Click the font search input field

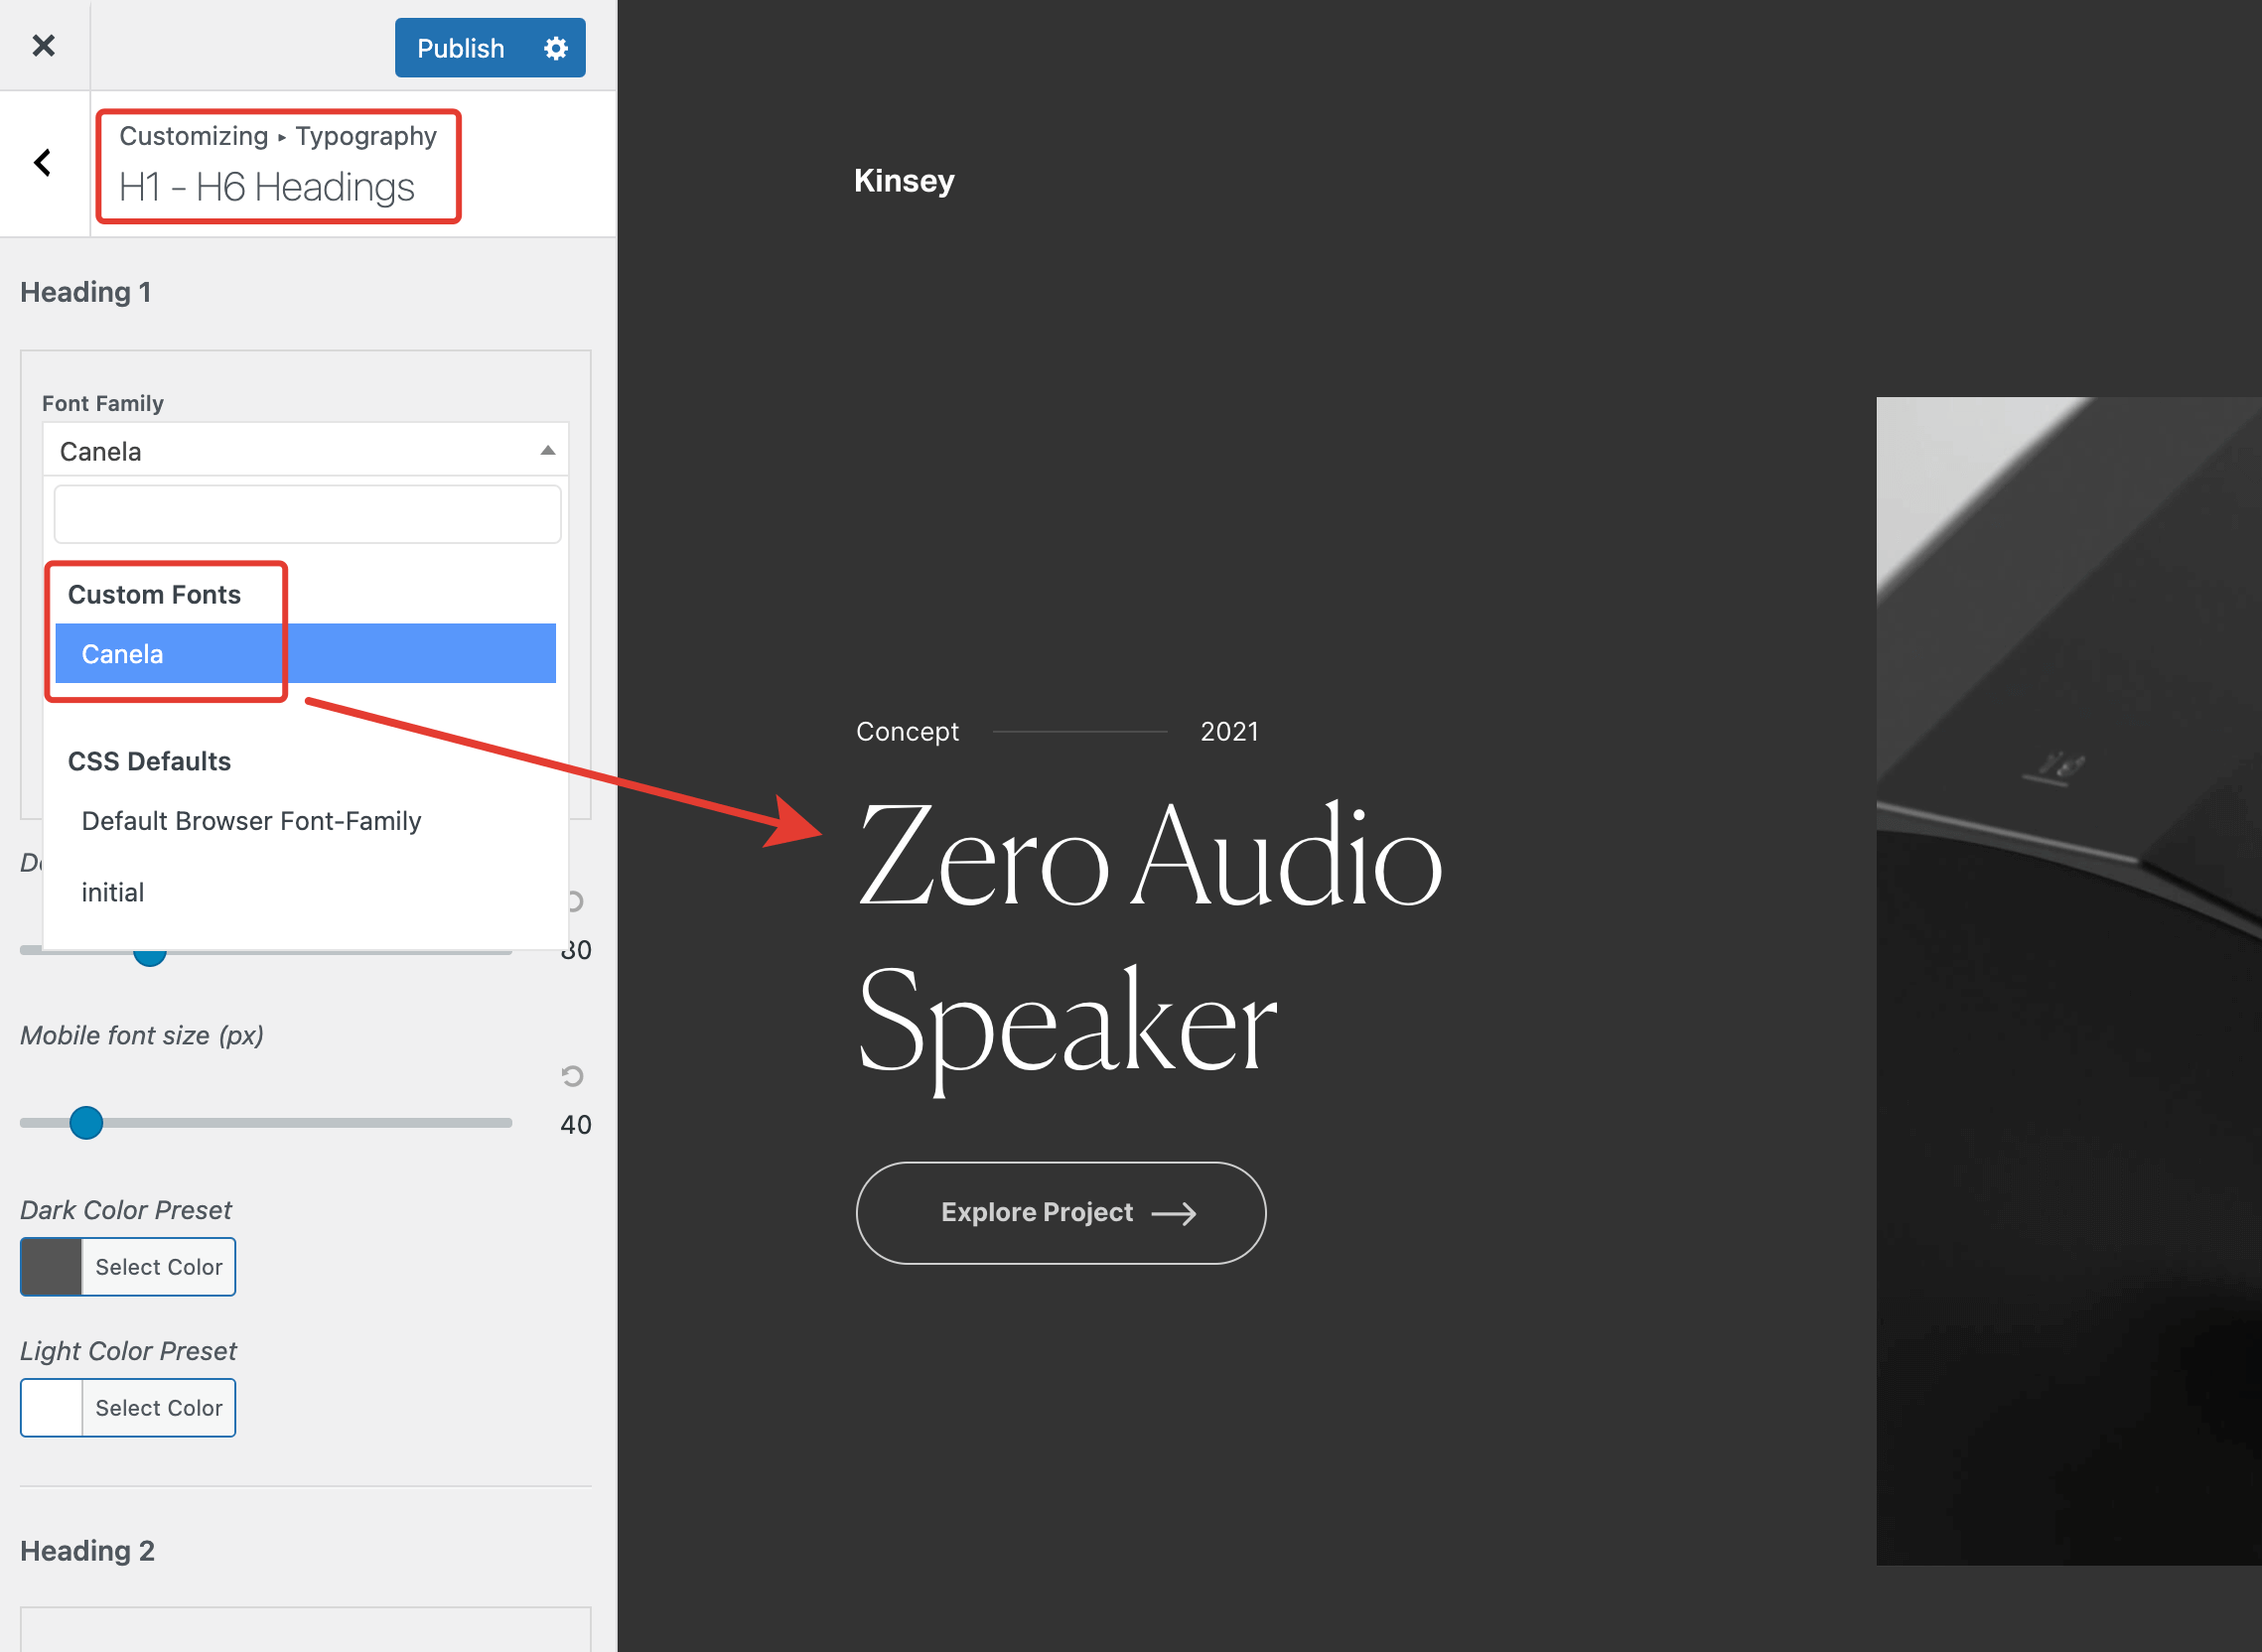coord(307,515)
